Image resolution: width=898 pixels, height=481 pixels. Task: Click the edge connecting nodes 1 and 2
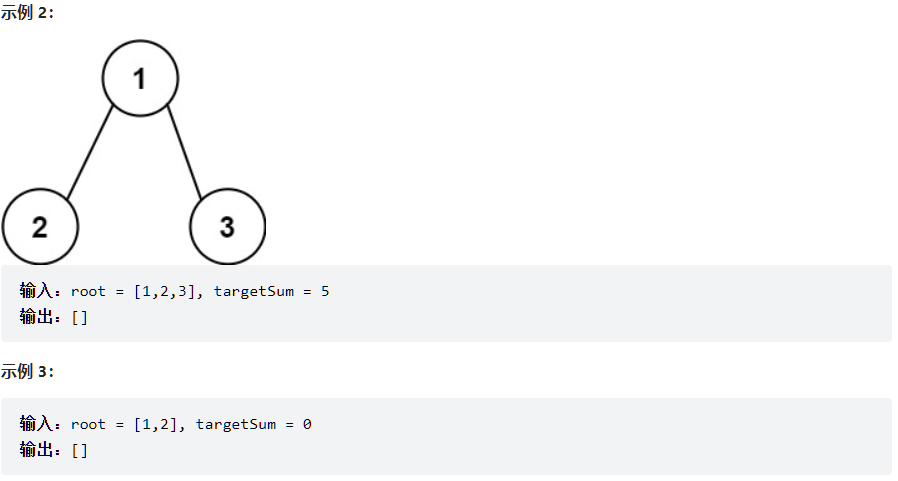(x=88, y=152)
